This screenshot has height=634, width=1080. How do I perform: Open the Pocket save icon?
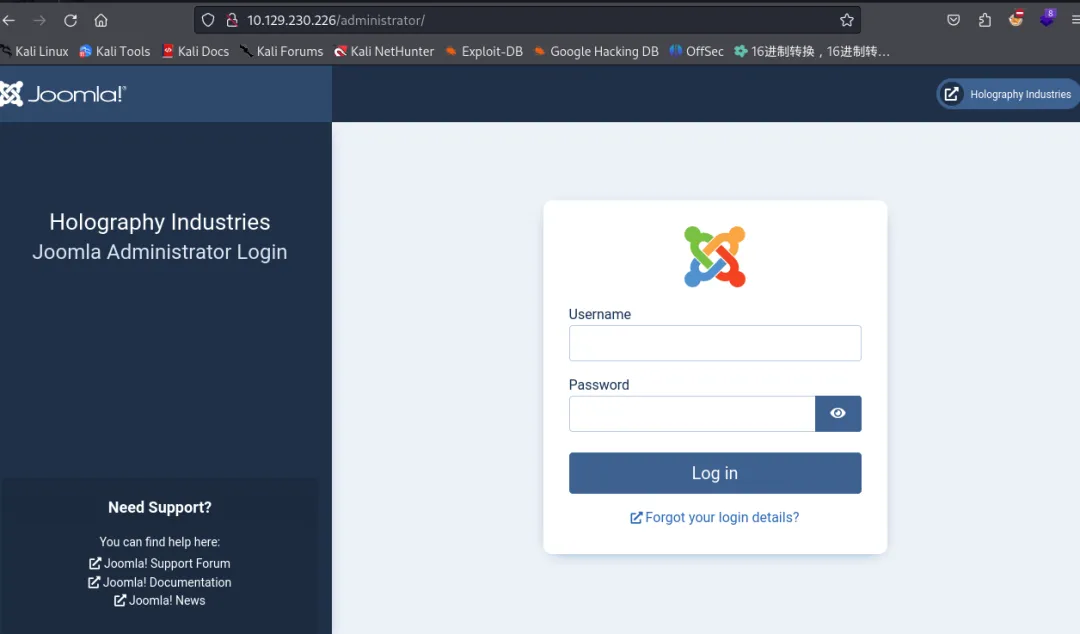953,20
